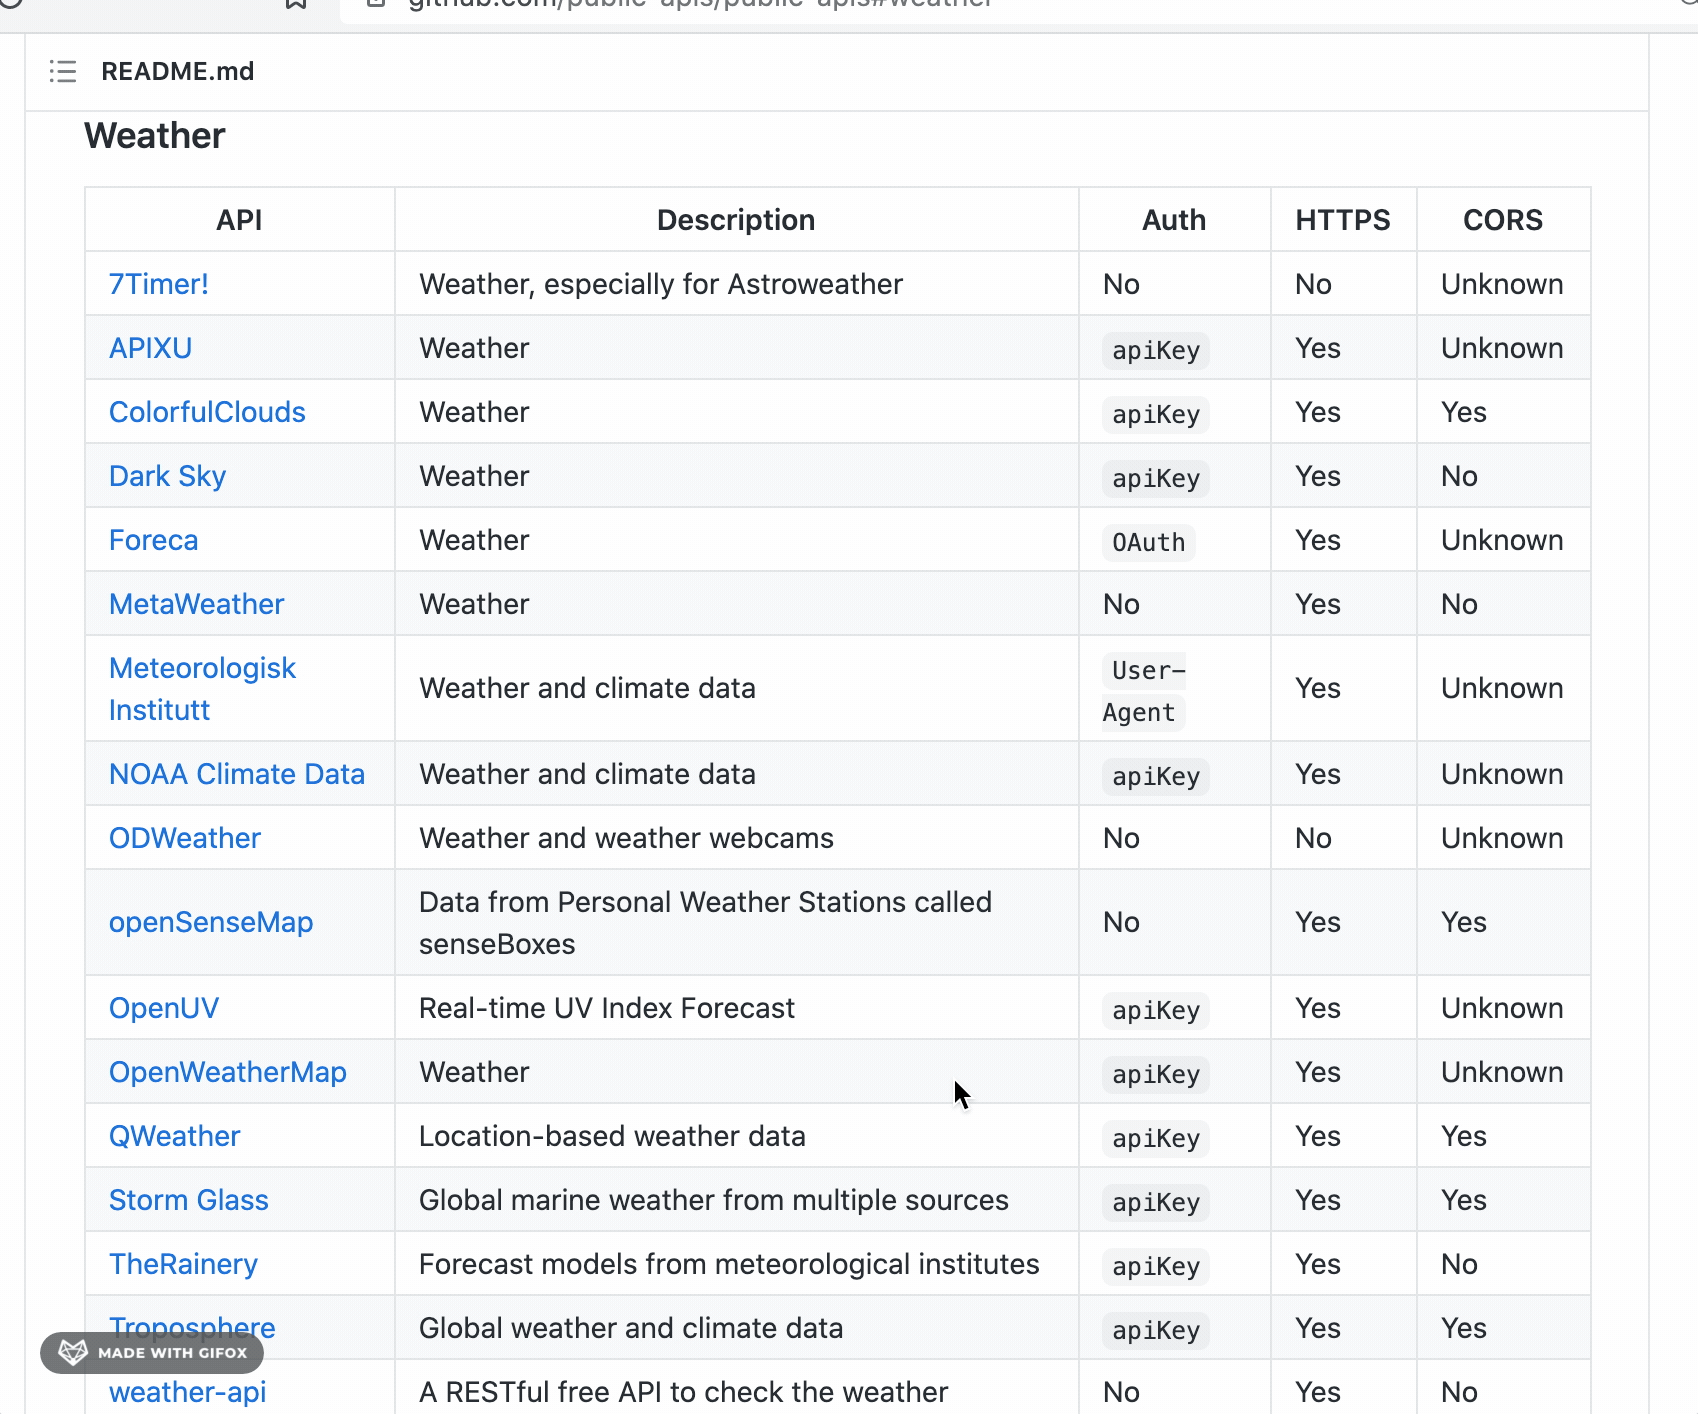Open the Dark Sky link

pyautogui.click(x=168, y=476)
